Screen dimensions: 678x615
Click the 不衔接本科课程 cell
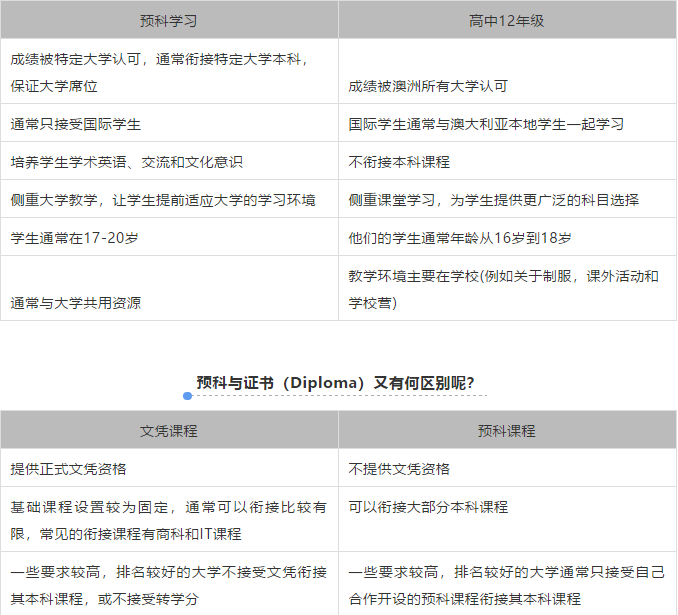tap(399, 162)
